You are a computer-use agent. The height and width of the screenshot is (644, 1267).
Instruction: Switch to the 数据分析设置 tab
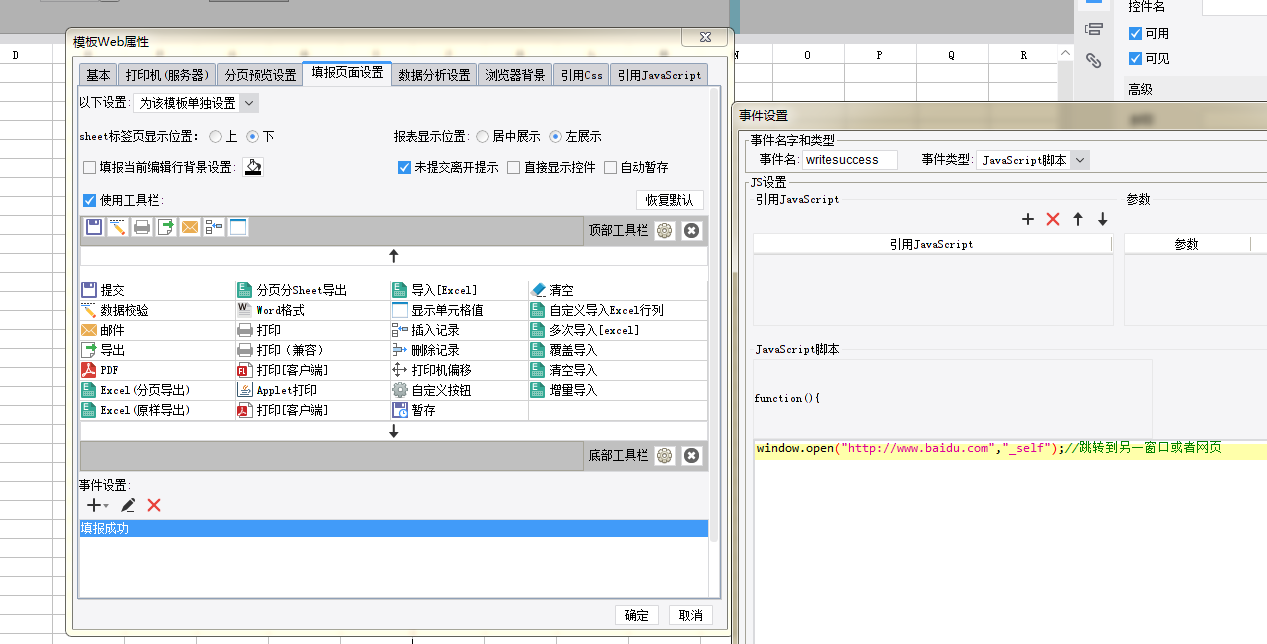[434, 74]
